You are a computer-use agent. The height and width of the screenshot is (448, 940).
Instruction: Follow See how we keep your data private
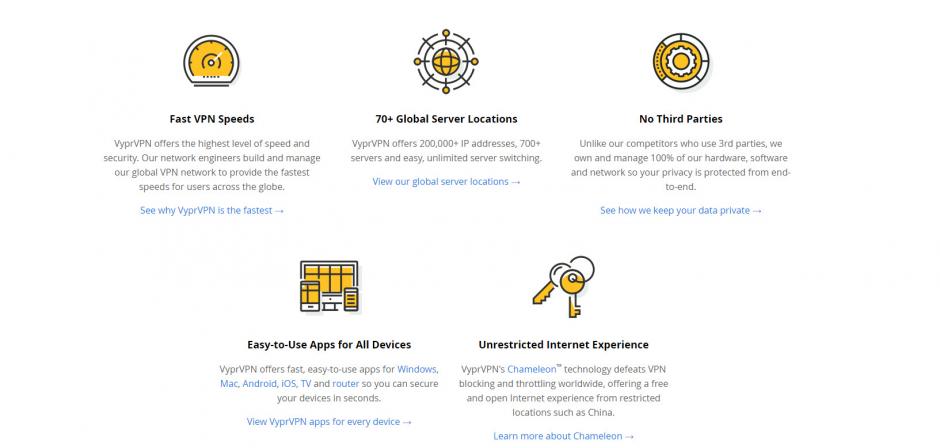click(680, 211)
